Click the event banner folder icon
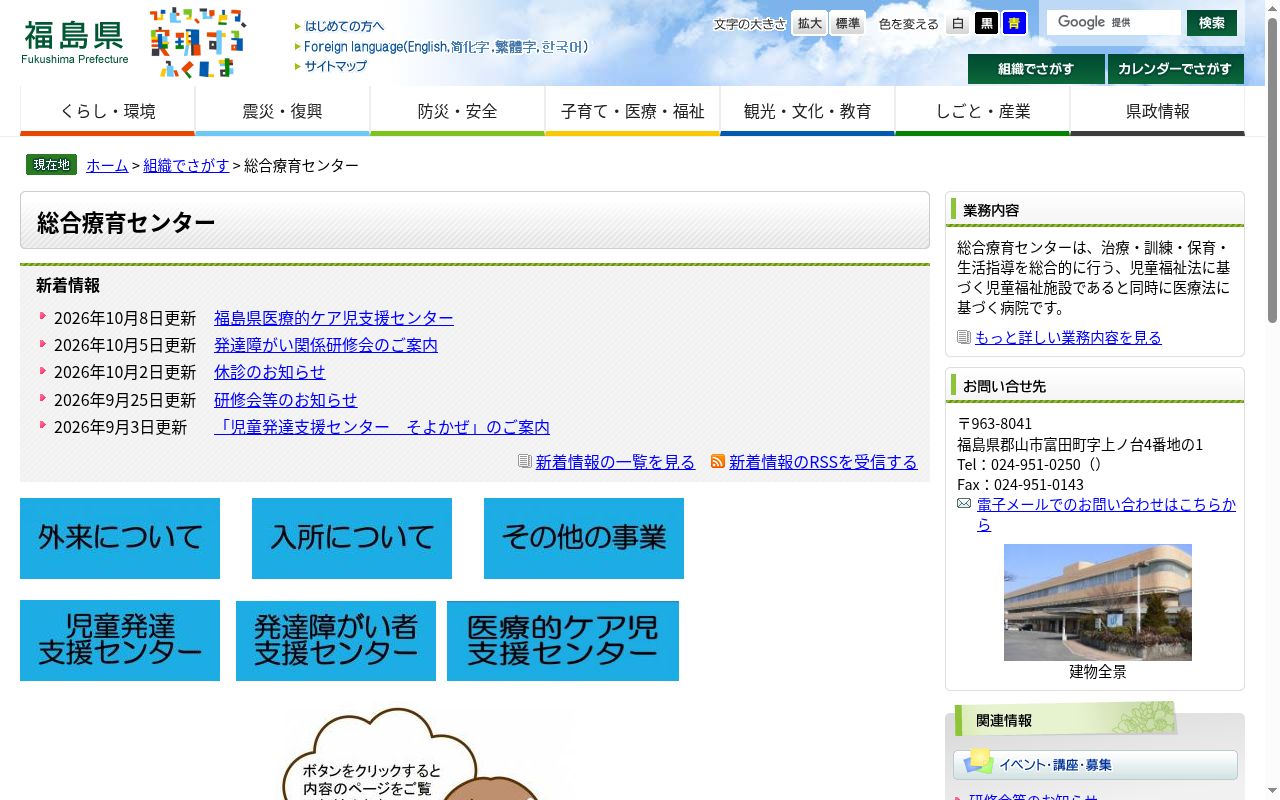 coord(978,763)
